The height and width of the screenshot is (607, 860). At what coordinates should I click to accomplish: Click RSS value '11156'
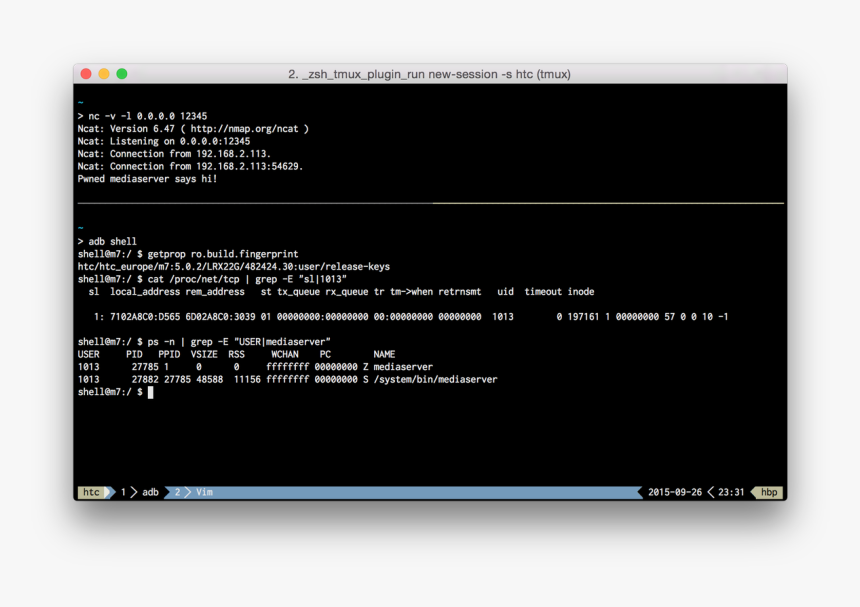pyautogui.click(x=247, y=379)
